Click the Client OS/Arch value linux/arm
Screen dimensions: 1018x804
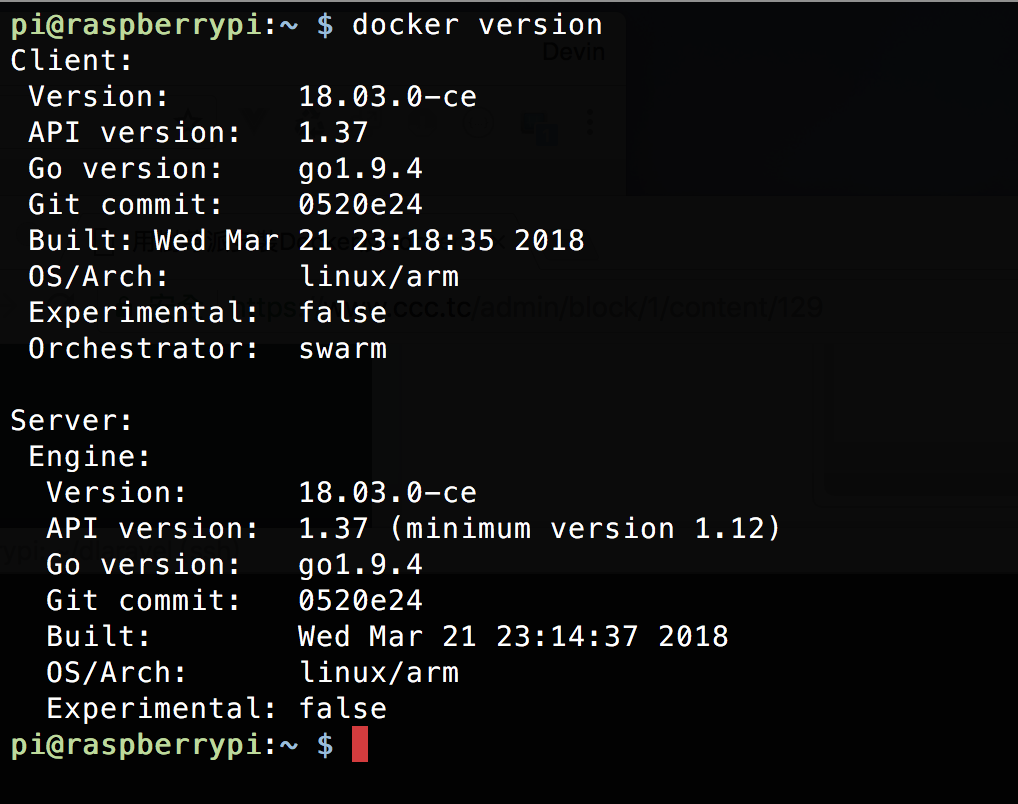[x=379, y=277]
